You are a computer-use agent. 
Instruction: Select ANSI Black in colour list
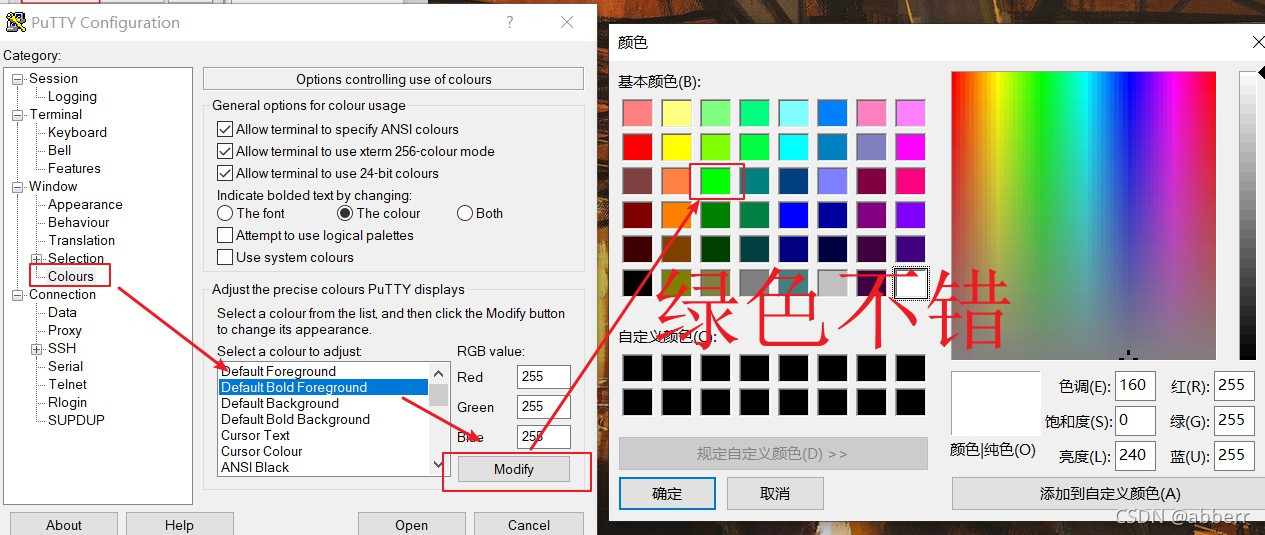click(324, 467)
